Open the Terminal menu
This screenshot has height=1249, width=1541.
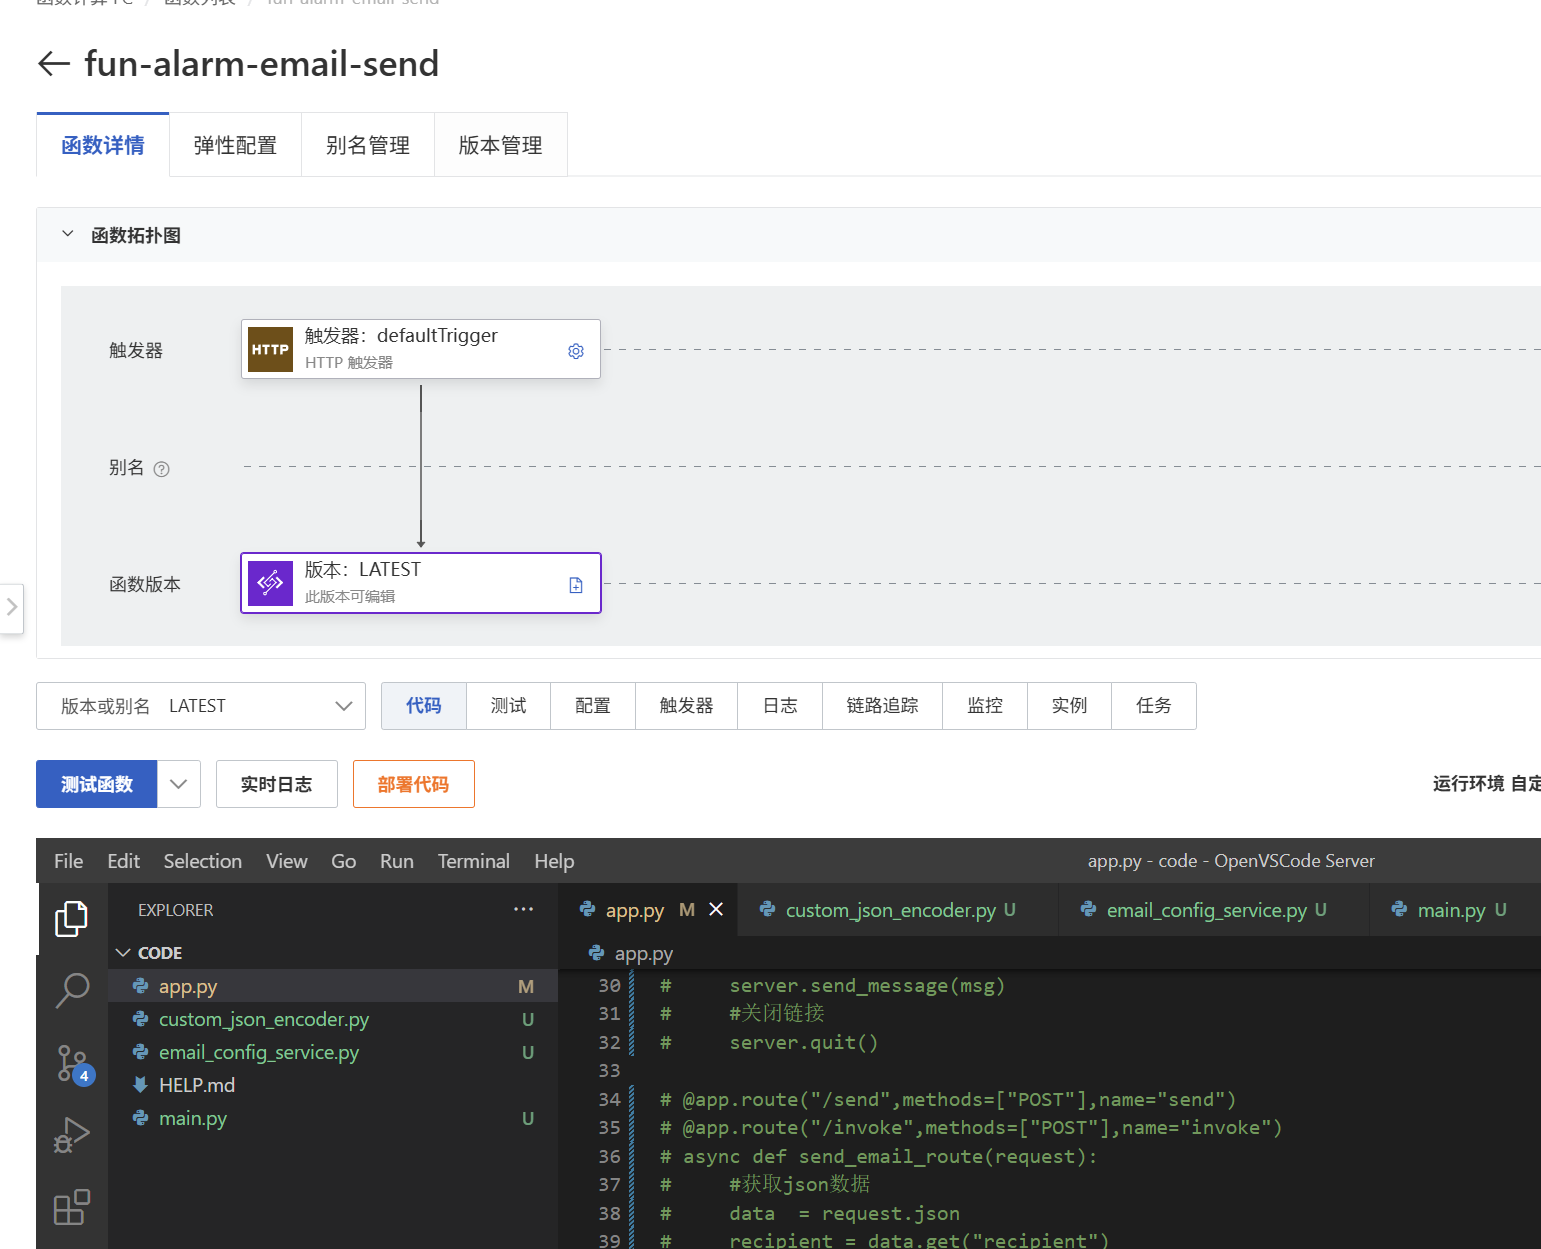point(474,861)
